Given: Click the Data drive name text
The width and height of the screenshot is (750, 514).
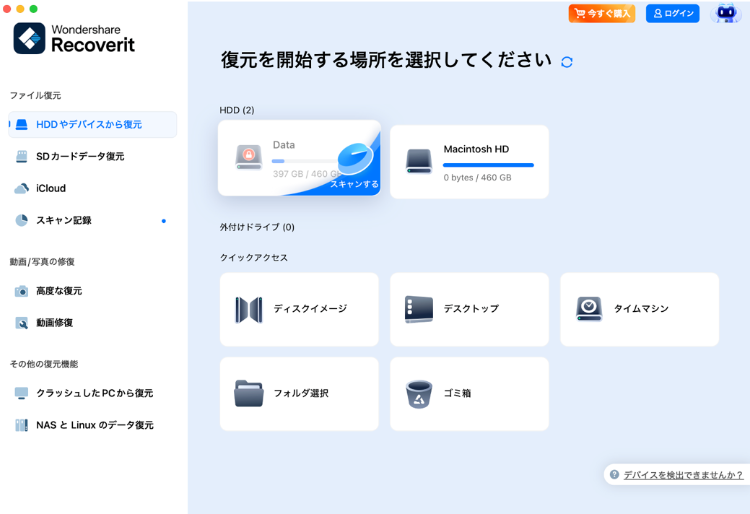Looking at the screenshot, I should tap(284, 145).
